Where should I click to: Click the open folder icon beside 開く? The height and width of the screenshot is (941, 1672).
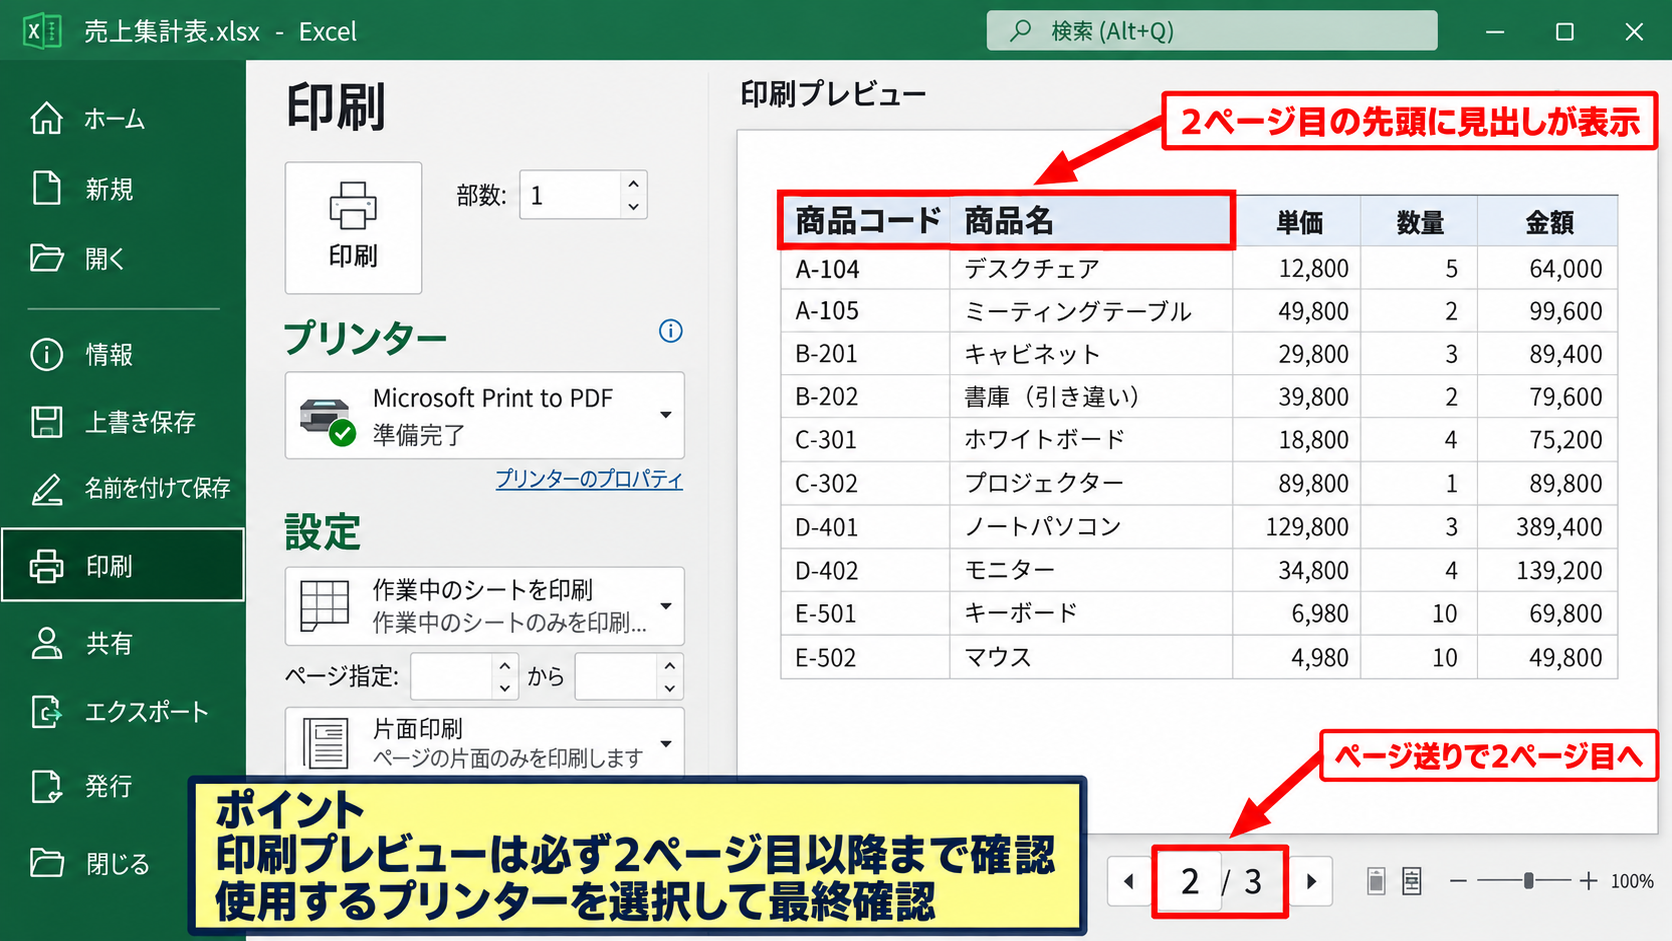pyautogui.click(x=46, y=258)
